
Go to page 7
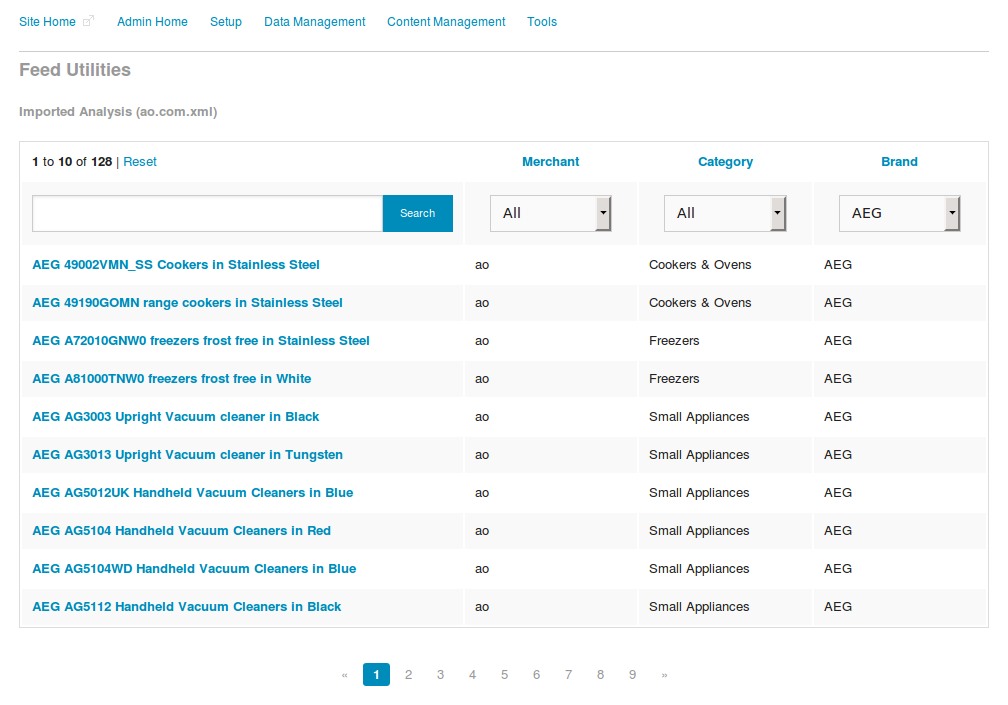[x=568, y=675]
